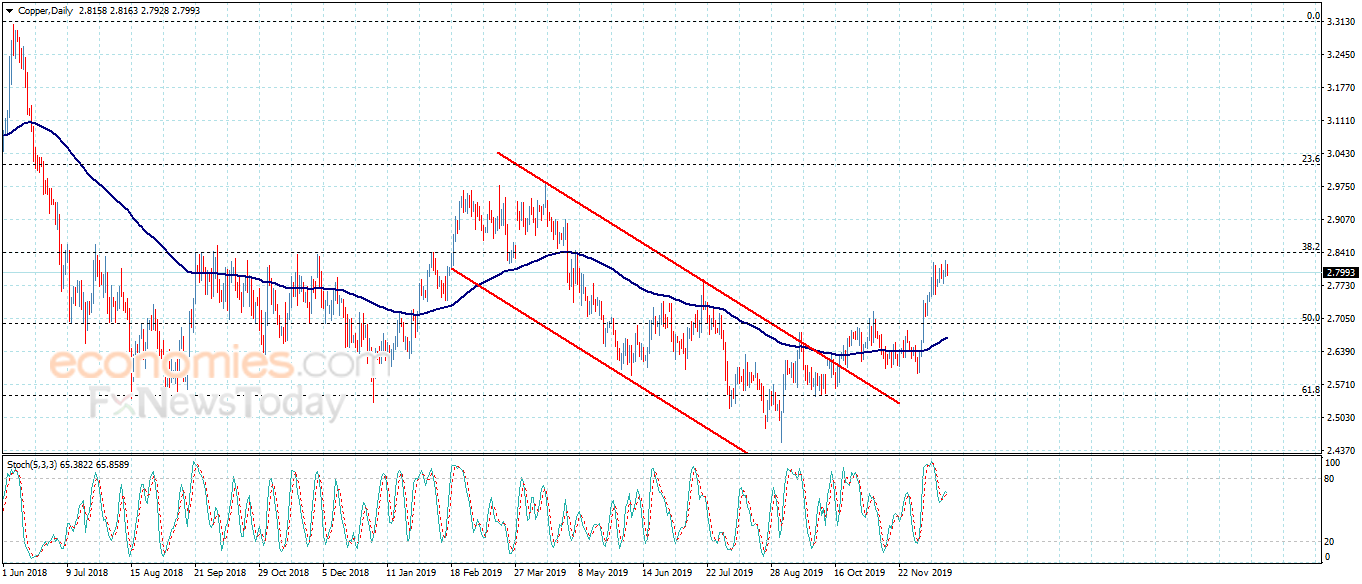The image size is (1362, 584).
Task: Click the 20 level on stochastic axis
Action: [1330, 541]
